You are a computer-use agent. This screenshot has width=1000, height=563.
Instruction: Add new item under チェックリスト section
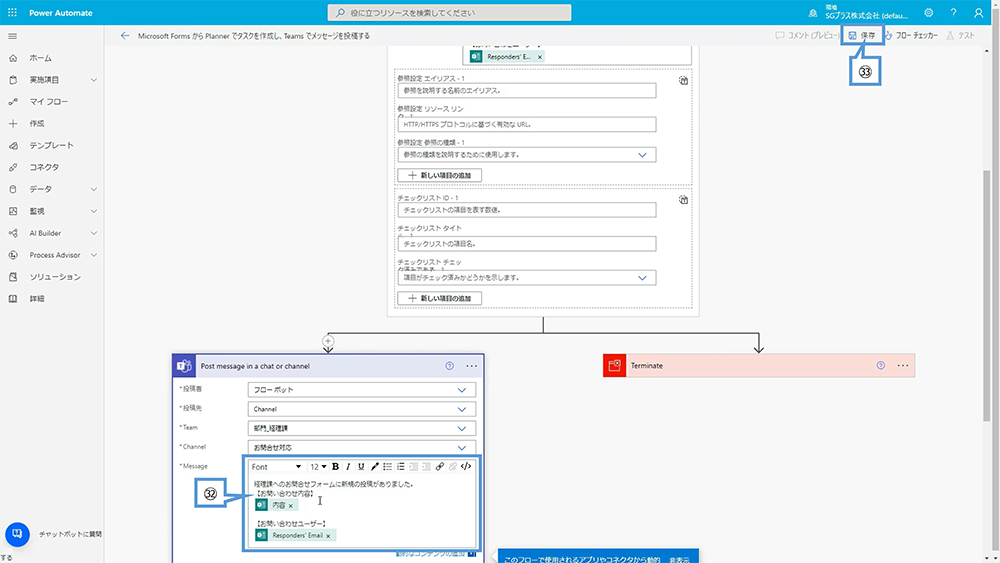tap(439, 298)
